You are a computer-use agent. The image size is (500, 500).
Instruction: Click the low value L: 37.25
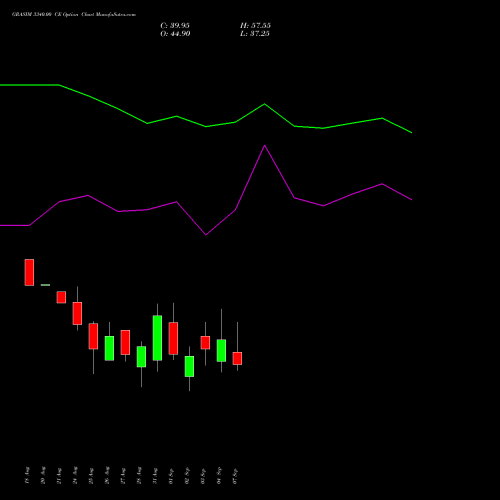tap(255, 34)
